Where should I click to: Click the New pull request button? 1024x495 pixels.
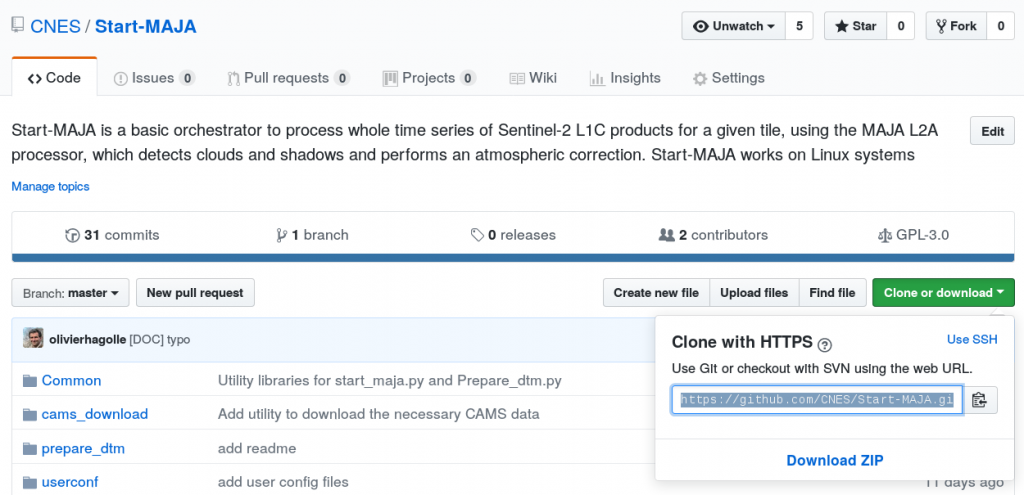coord(195,293)
